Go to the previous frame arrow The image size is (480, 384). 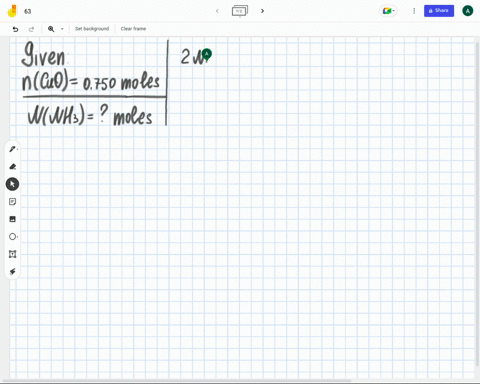217,11
